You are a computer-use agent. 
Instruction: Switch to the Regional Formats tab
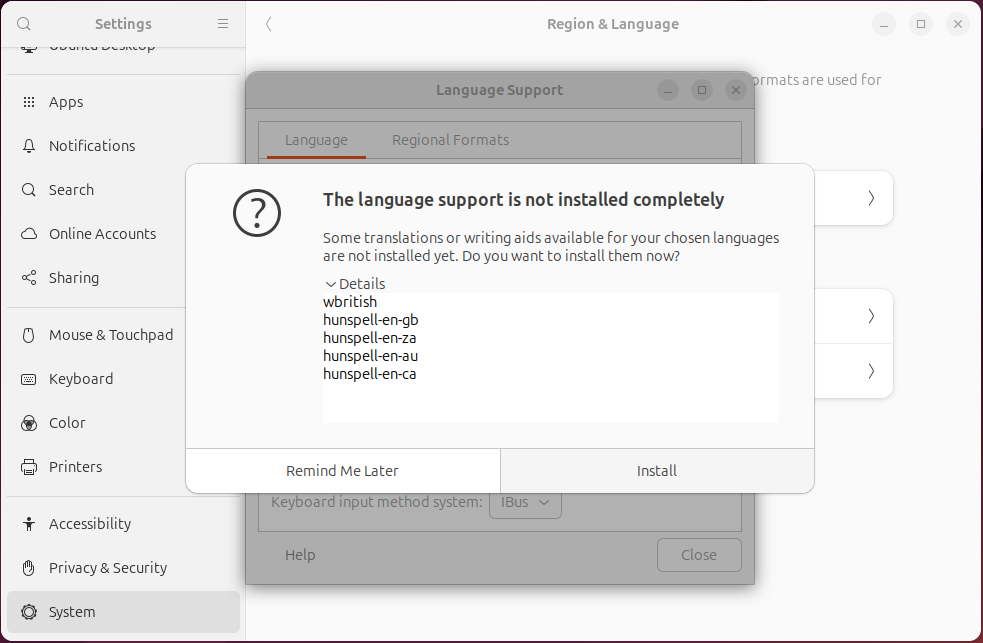click(450, 140)
